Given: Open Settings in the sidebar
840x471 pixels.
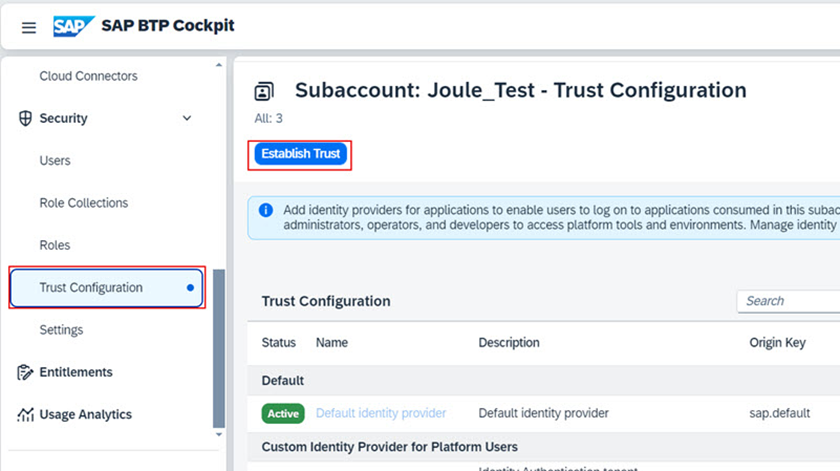Looking at the screenshot, I should tap(61, 330).
